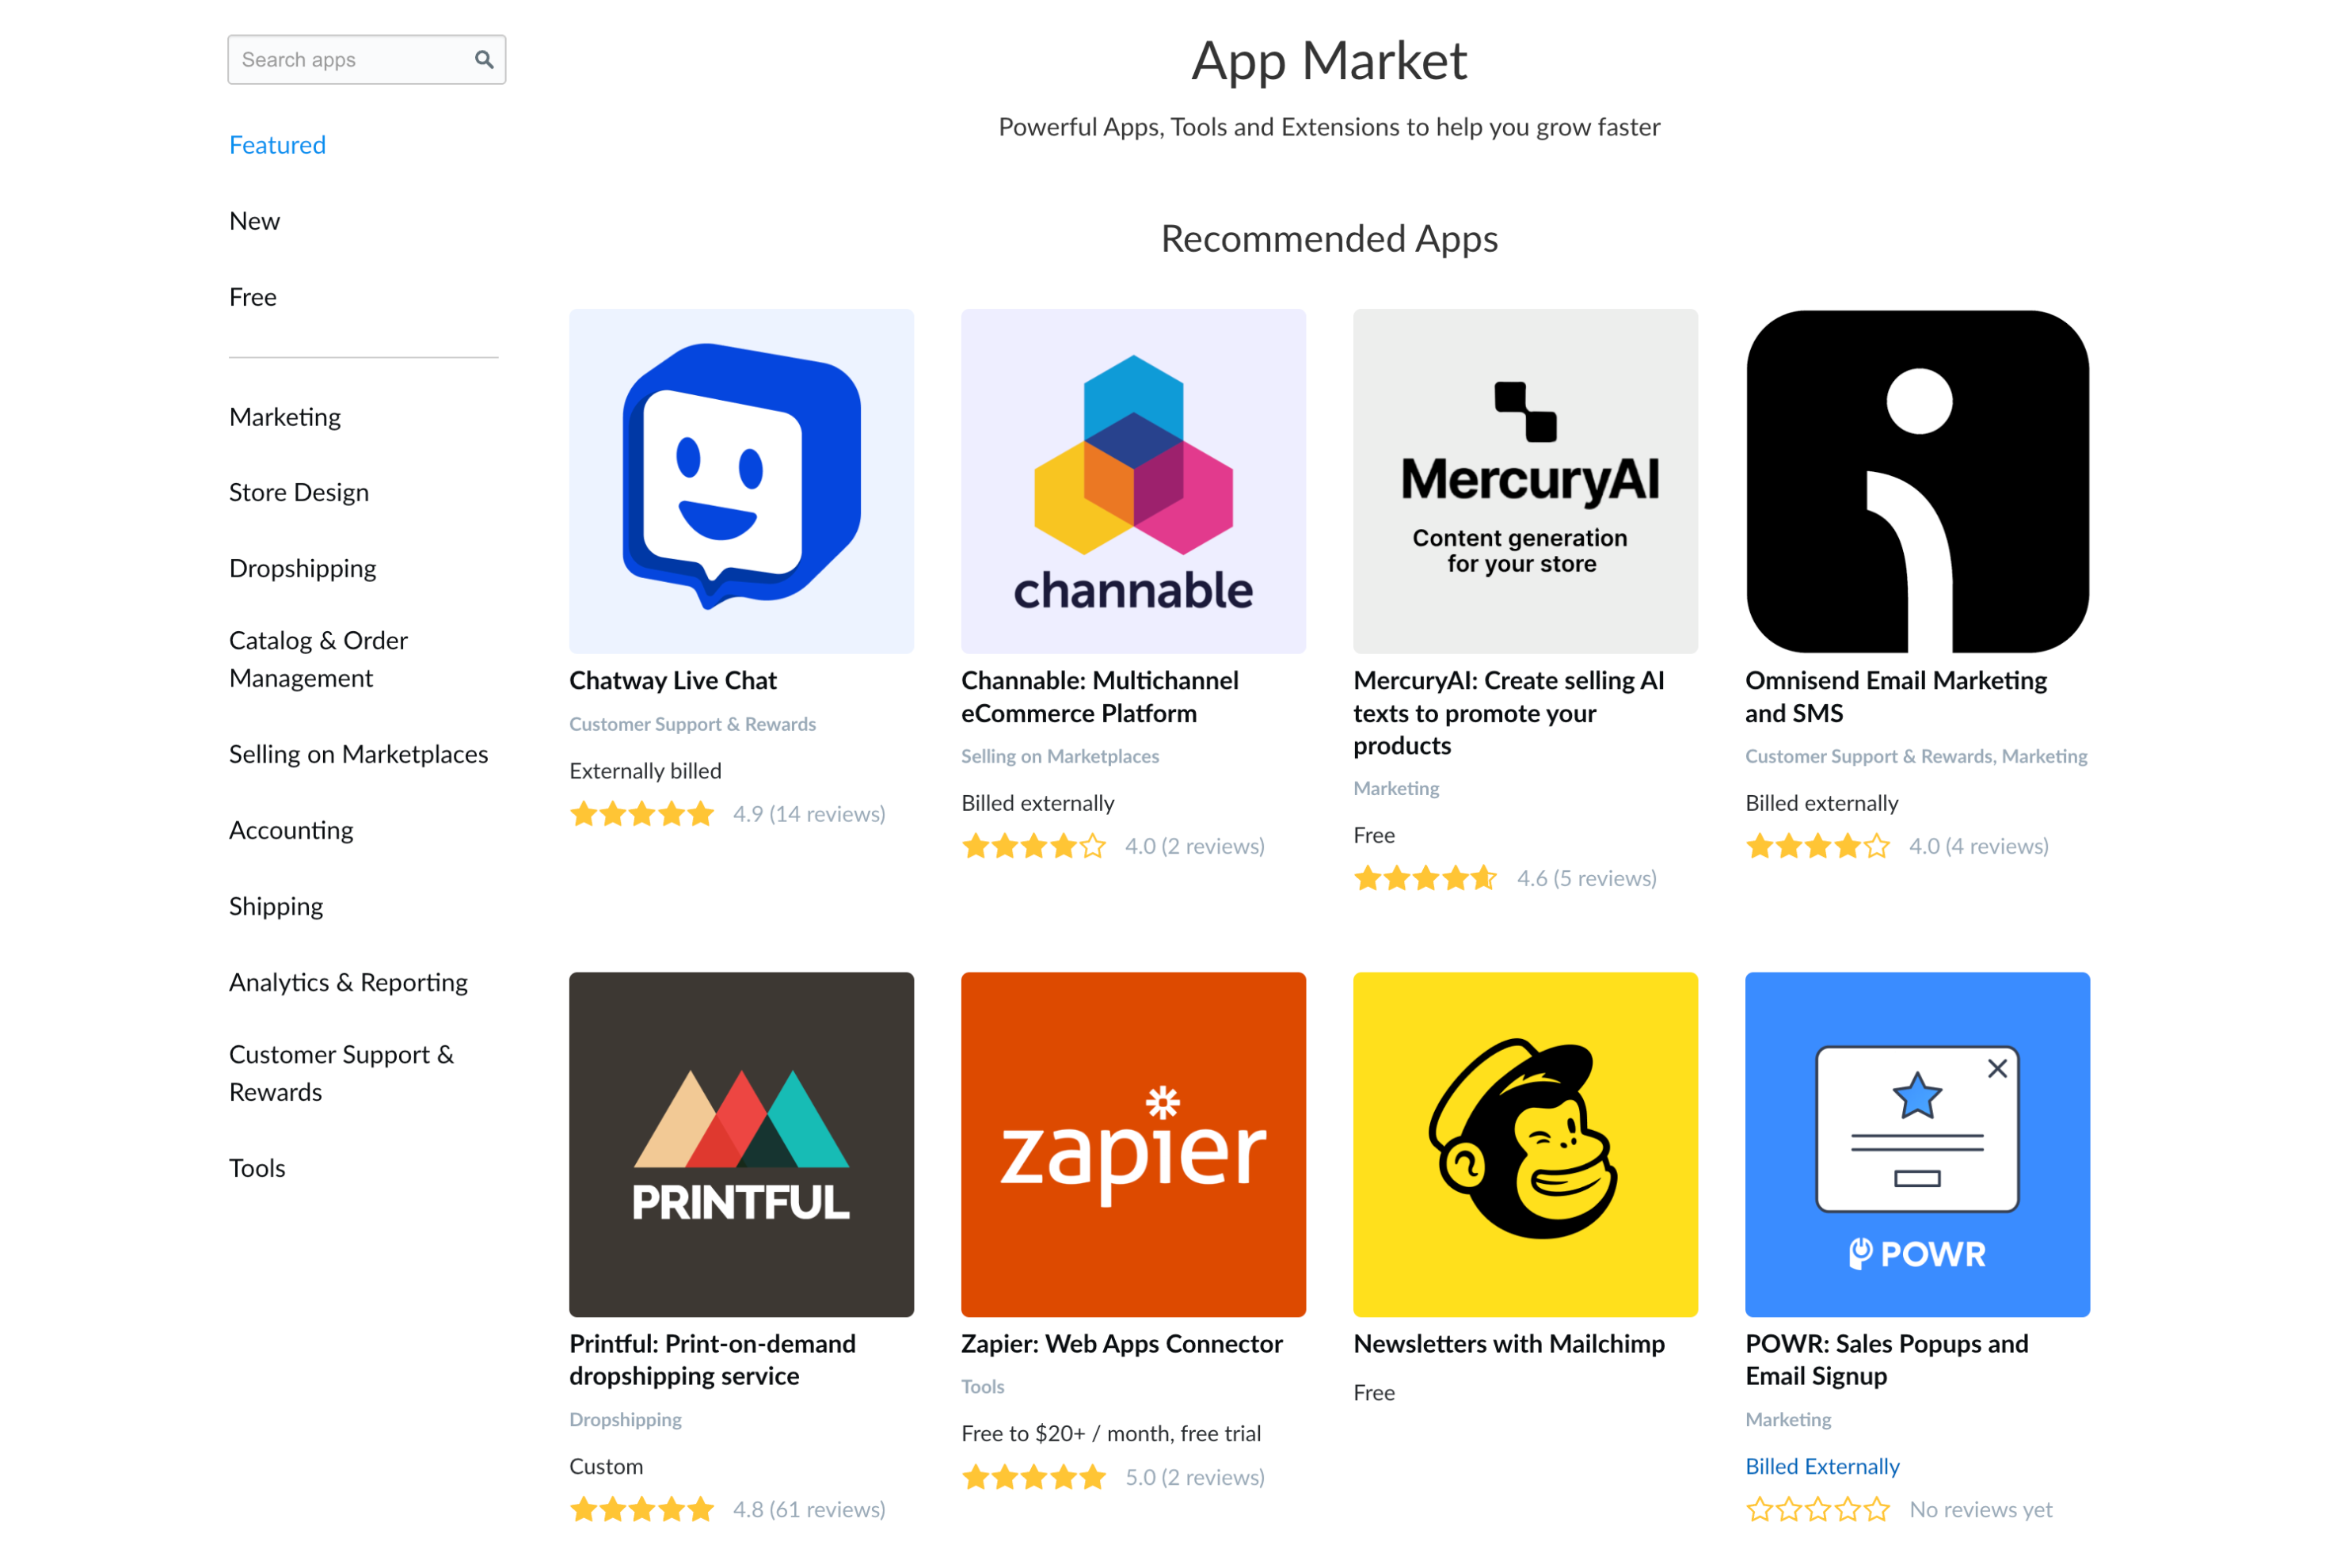
Task: Select the Tools category in sidebar
Action: click(x=257, y=1168)
